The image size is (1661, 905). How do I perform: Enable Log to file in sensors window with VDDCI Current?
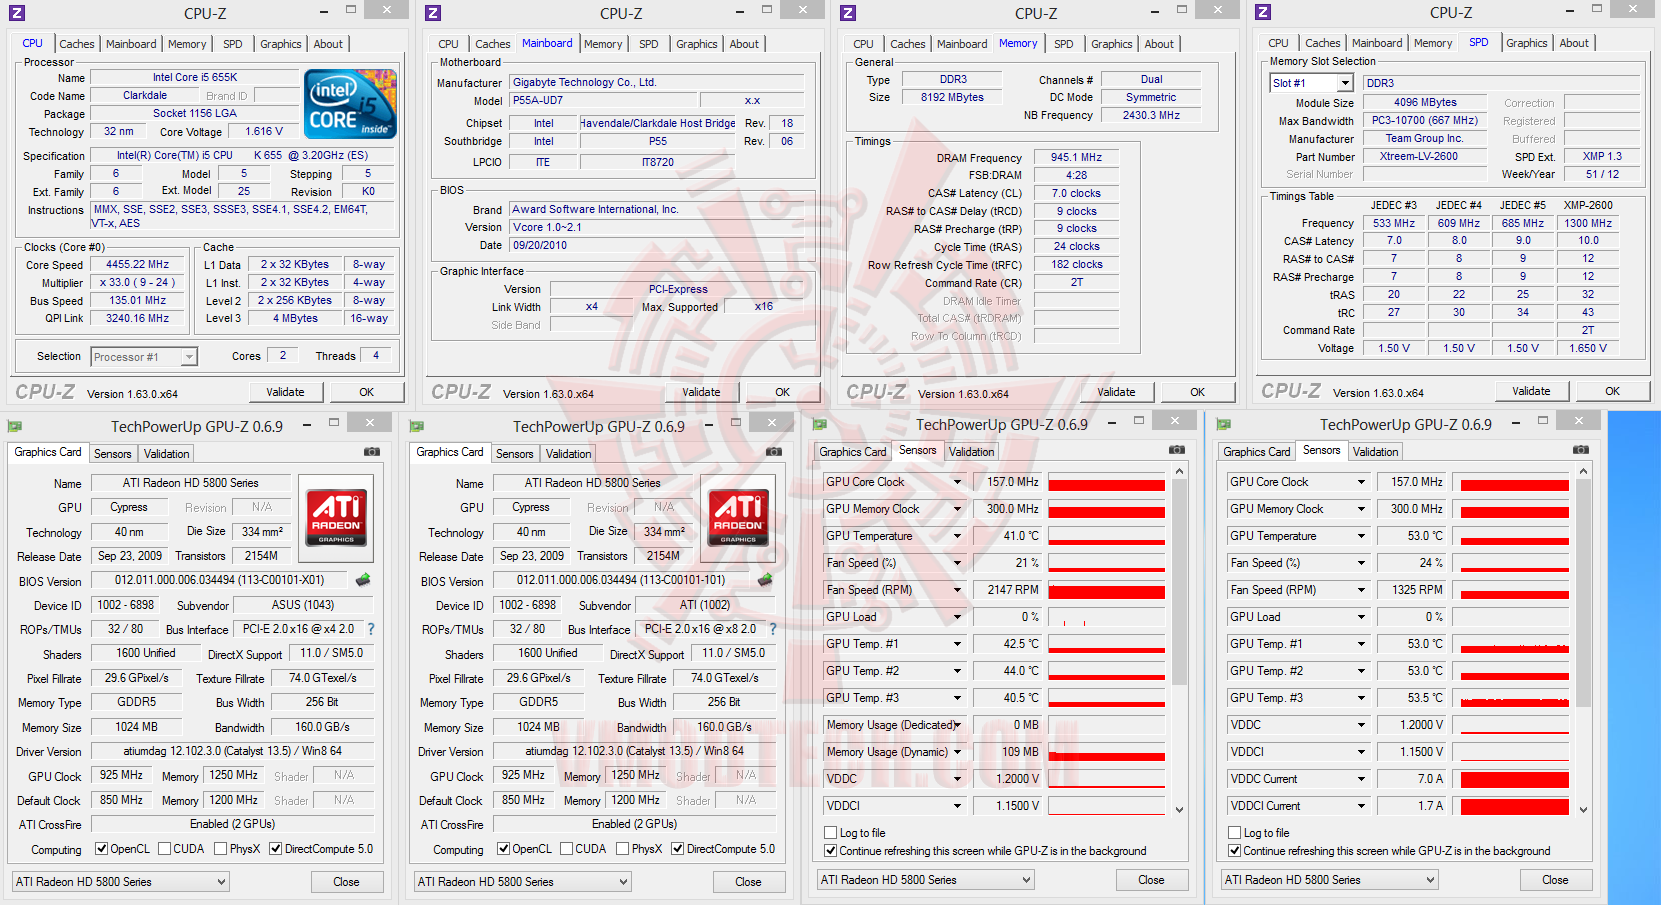pos(1234,833)
